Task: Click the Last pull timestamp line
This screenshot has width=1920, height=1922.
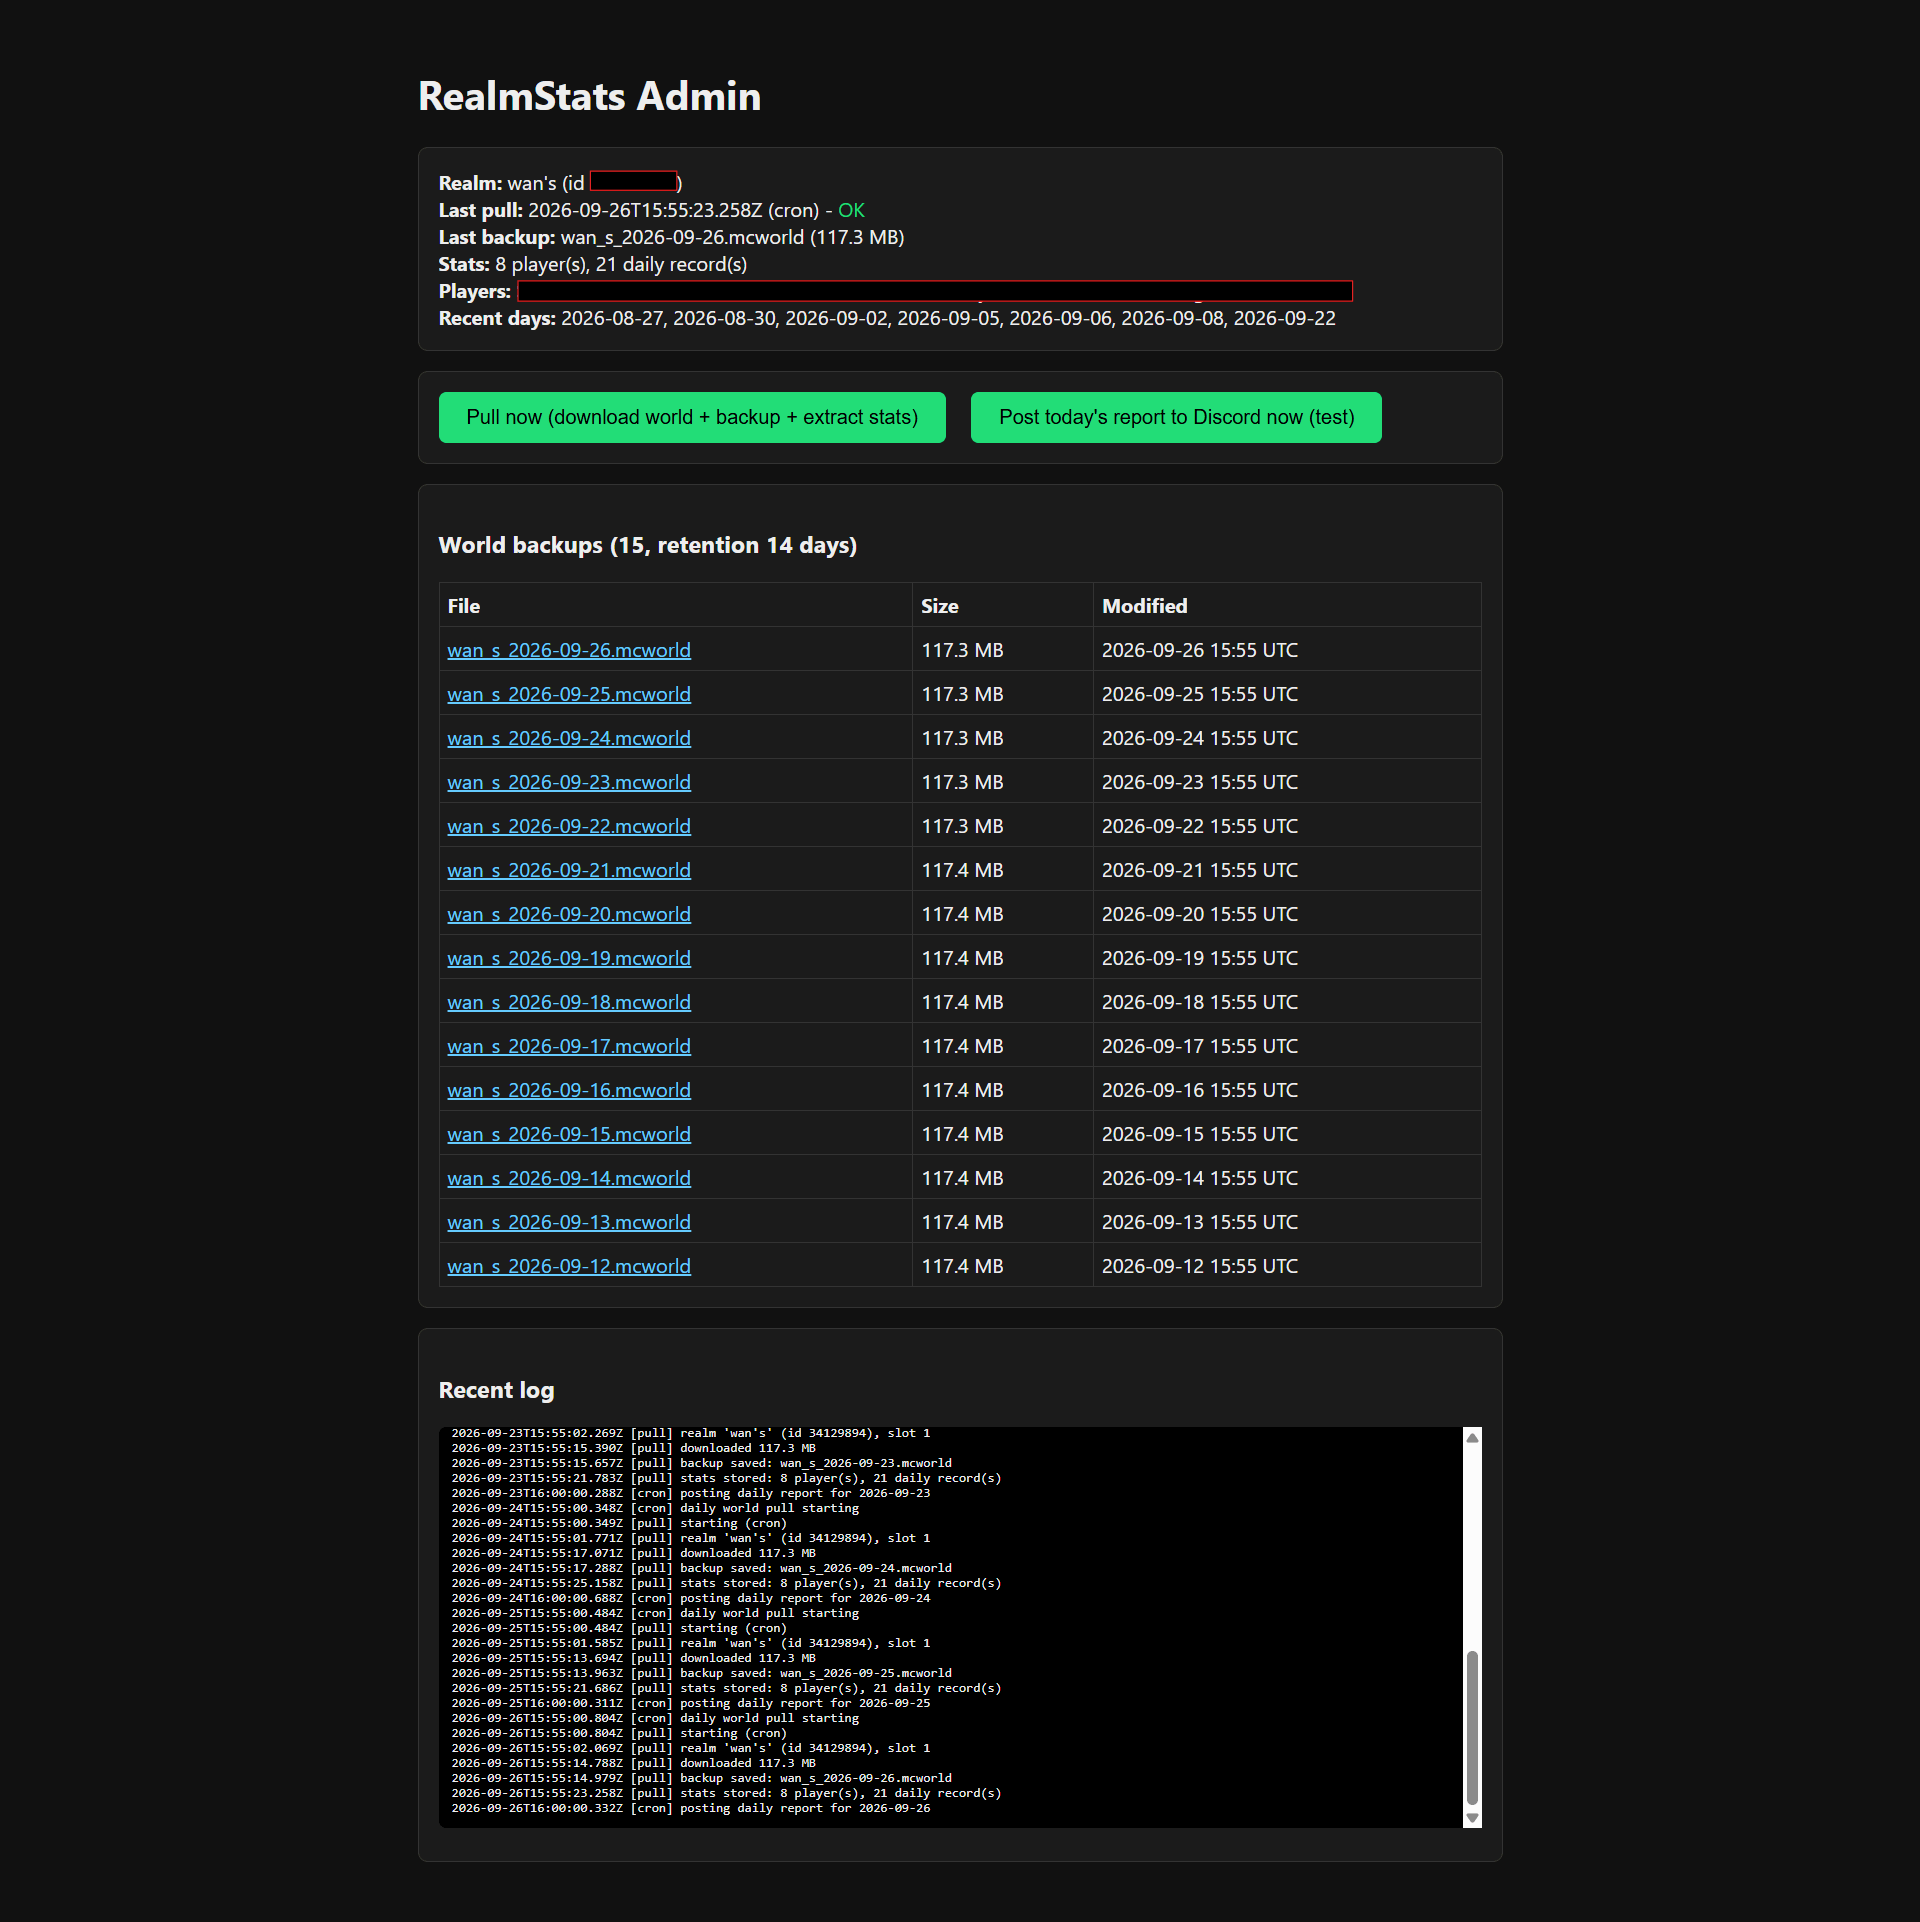Action: (652, 210)
